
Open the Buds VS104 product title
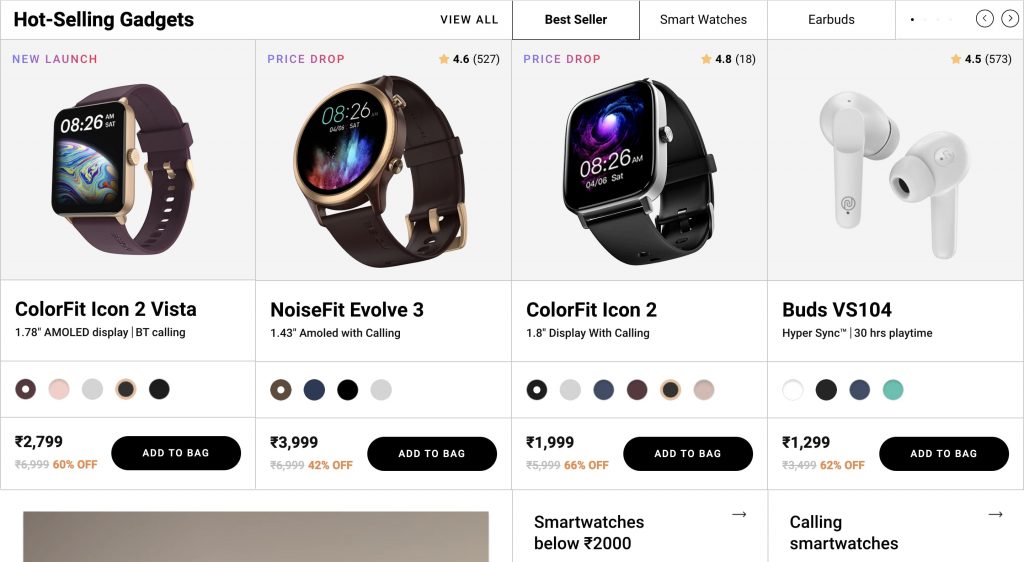[x=836, y=309]
